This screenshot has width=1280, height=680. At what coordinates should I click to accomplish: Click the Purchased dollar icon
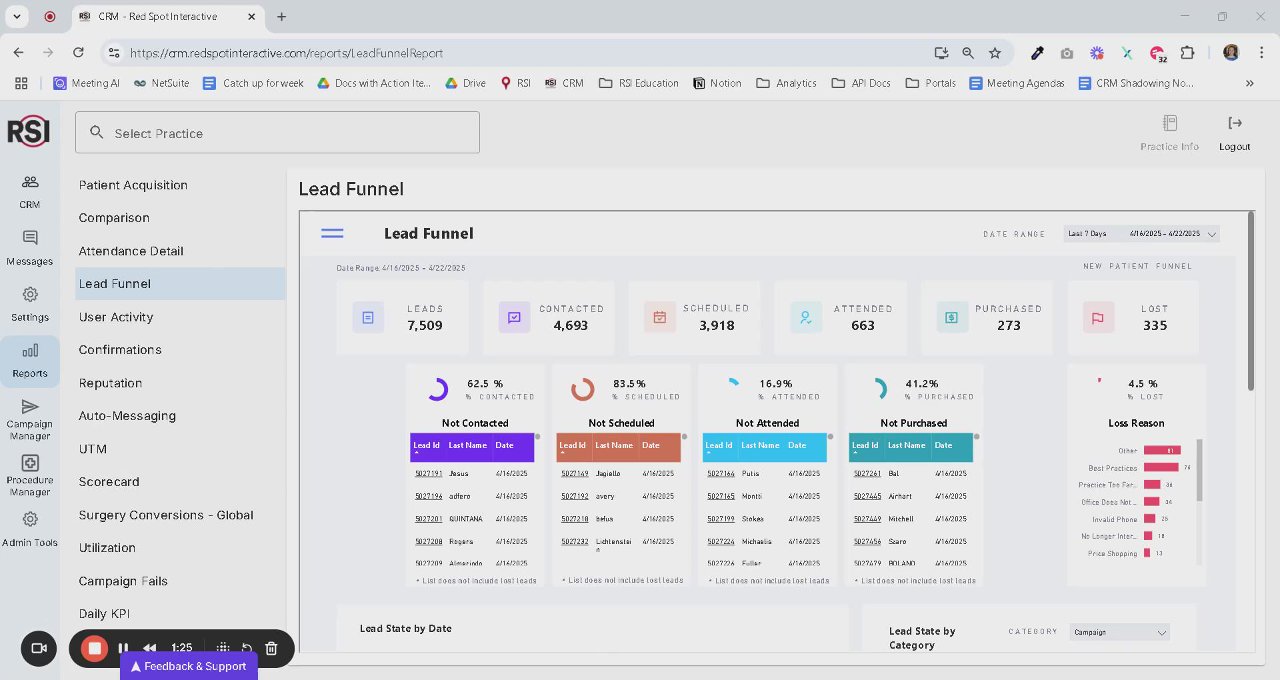pos(952,317)
